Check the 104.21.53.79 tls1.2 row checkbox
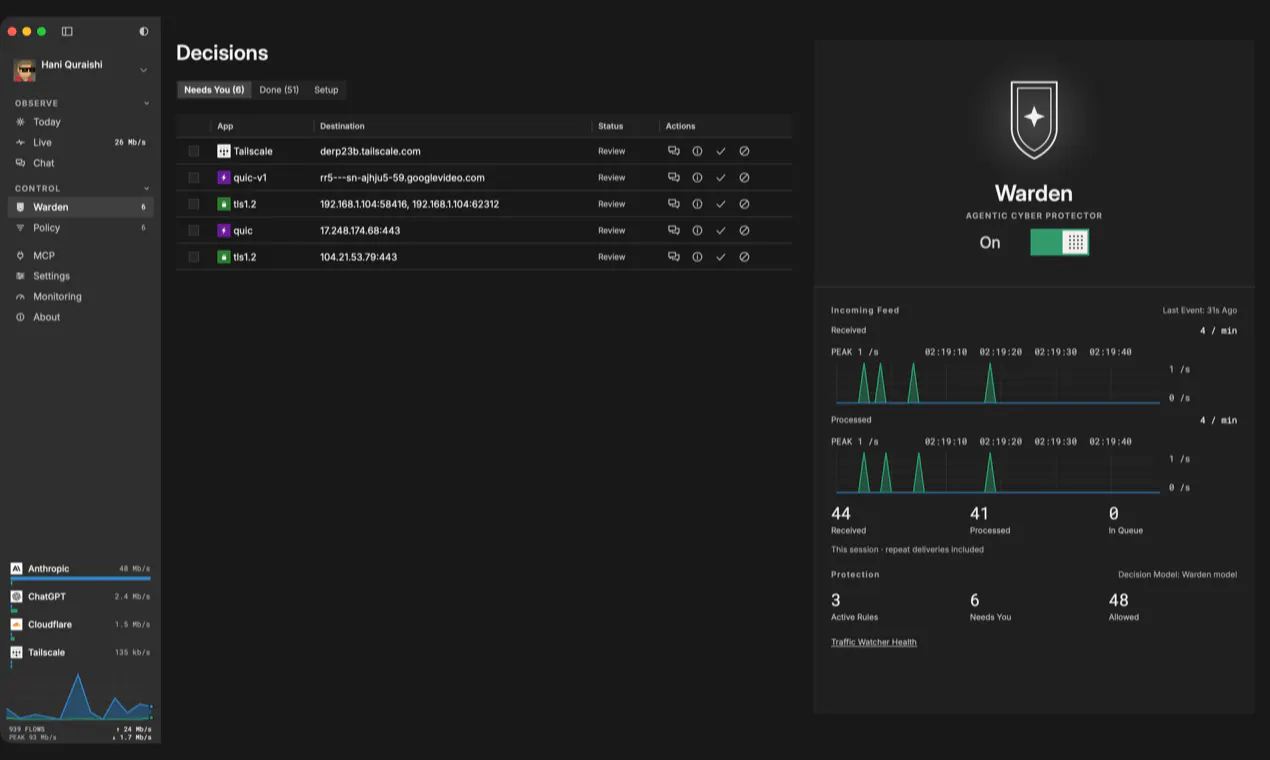This screenshot has width=1270, height=760. pos(194,257)
